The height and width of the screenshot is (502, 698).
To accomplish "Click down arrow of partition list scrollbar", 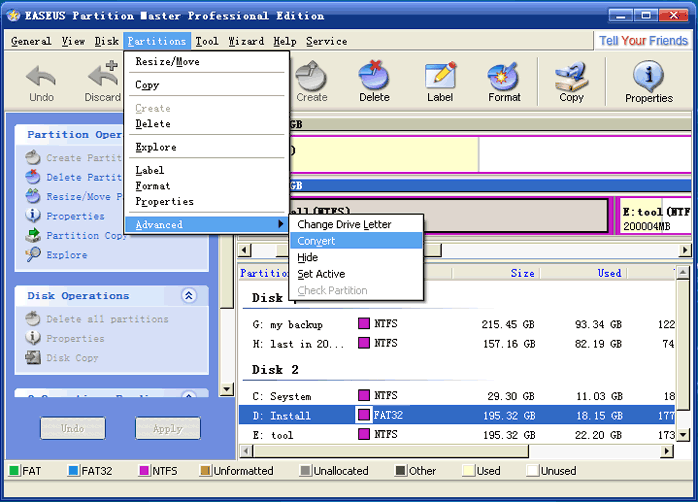I will [683, 435].
